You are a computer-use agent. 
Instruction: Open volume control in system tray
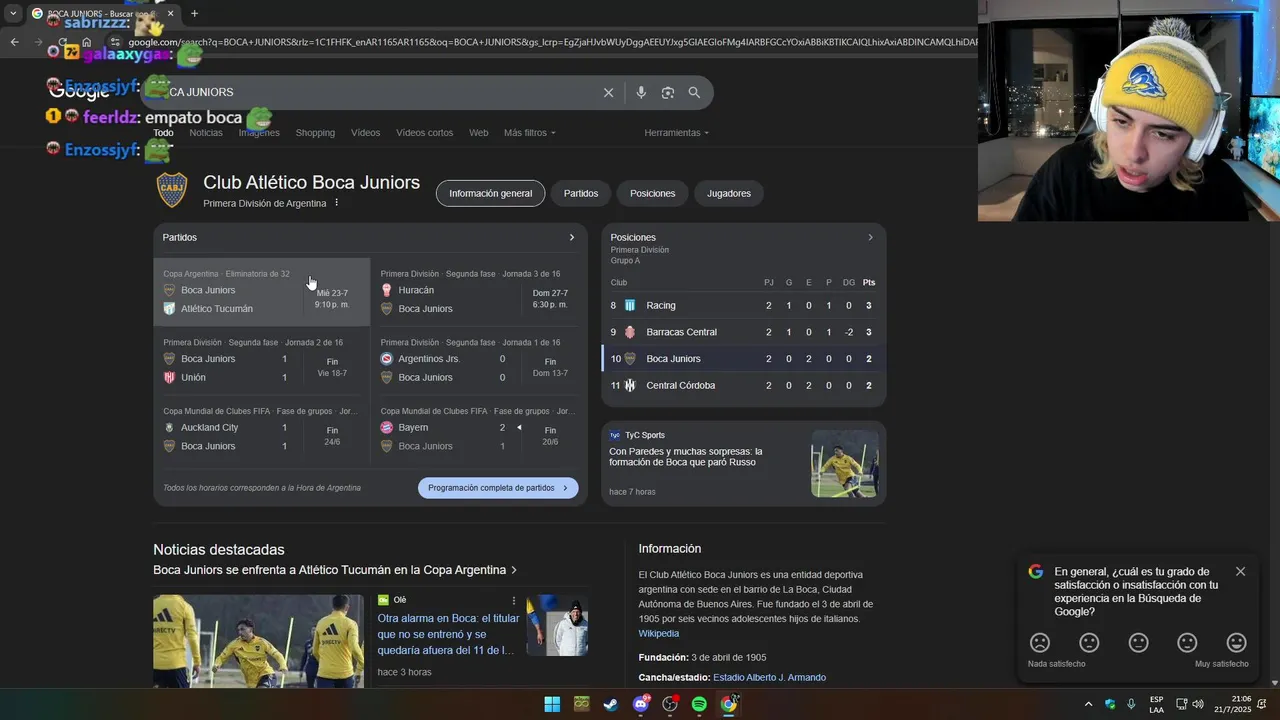(1198, 704)
